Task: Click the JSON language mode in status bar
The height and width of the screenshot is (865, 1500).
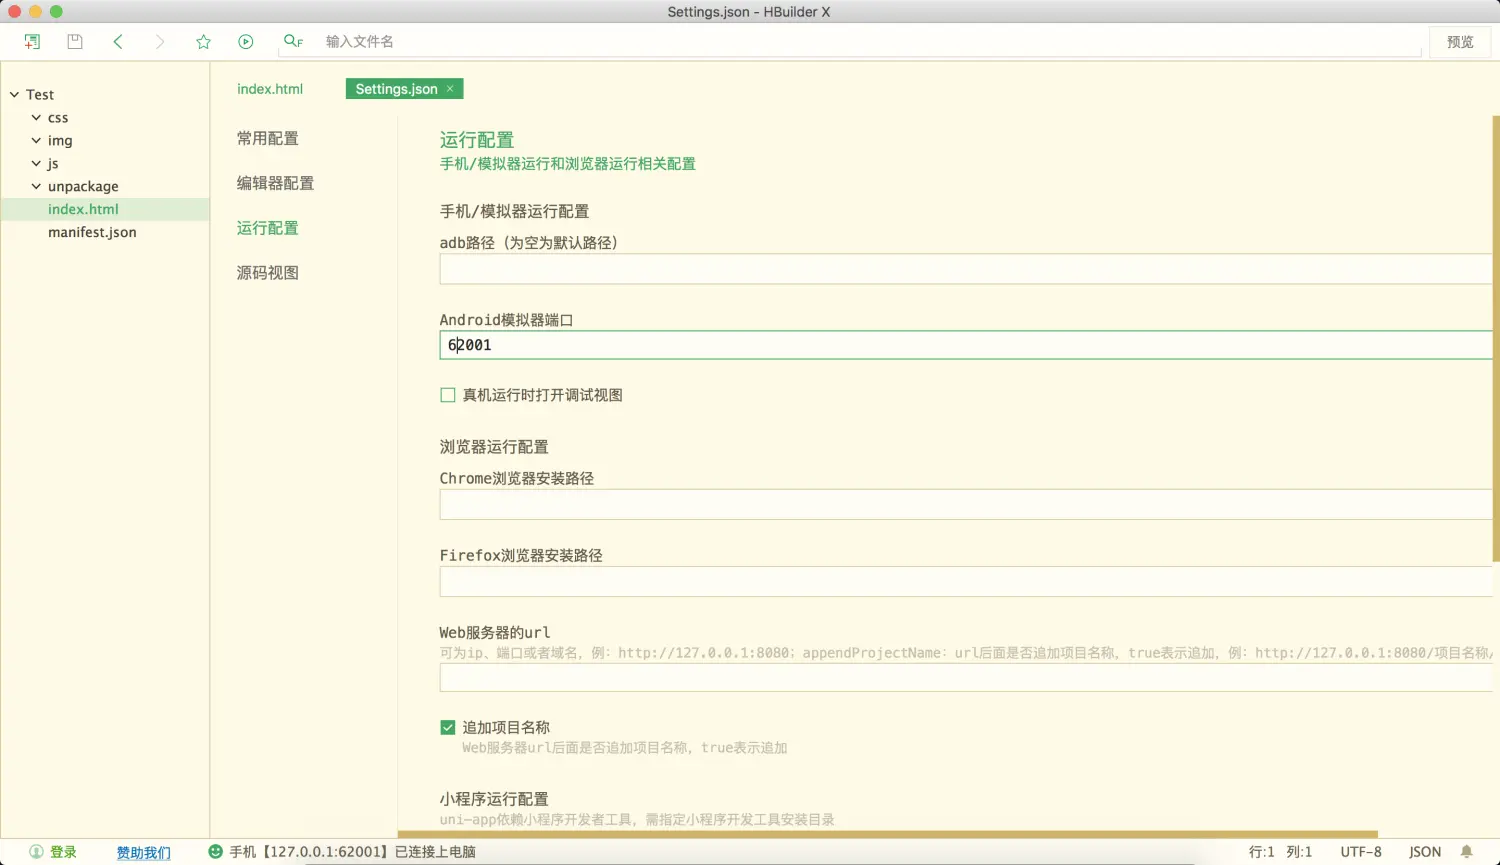Action: [1425, 852]
